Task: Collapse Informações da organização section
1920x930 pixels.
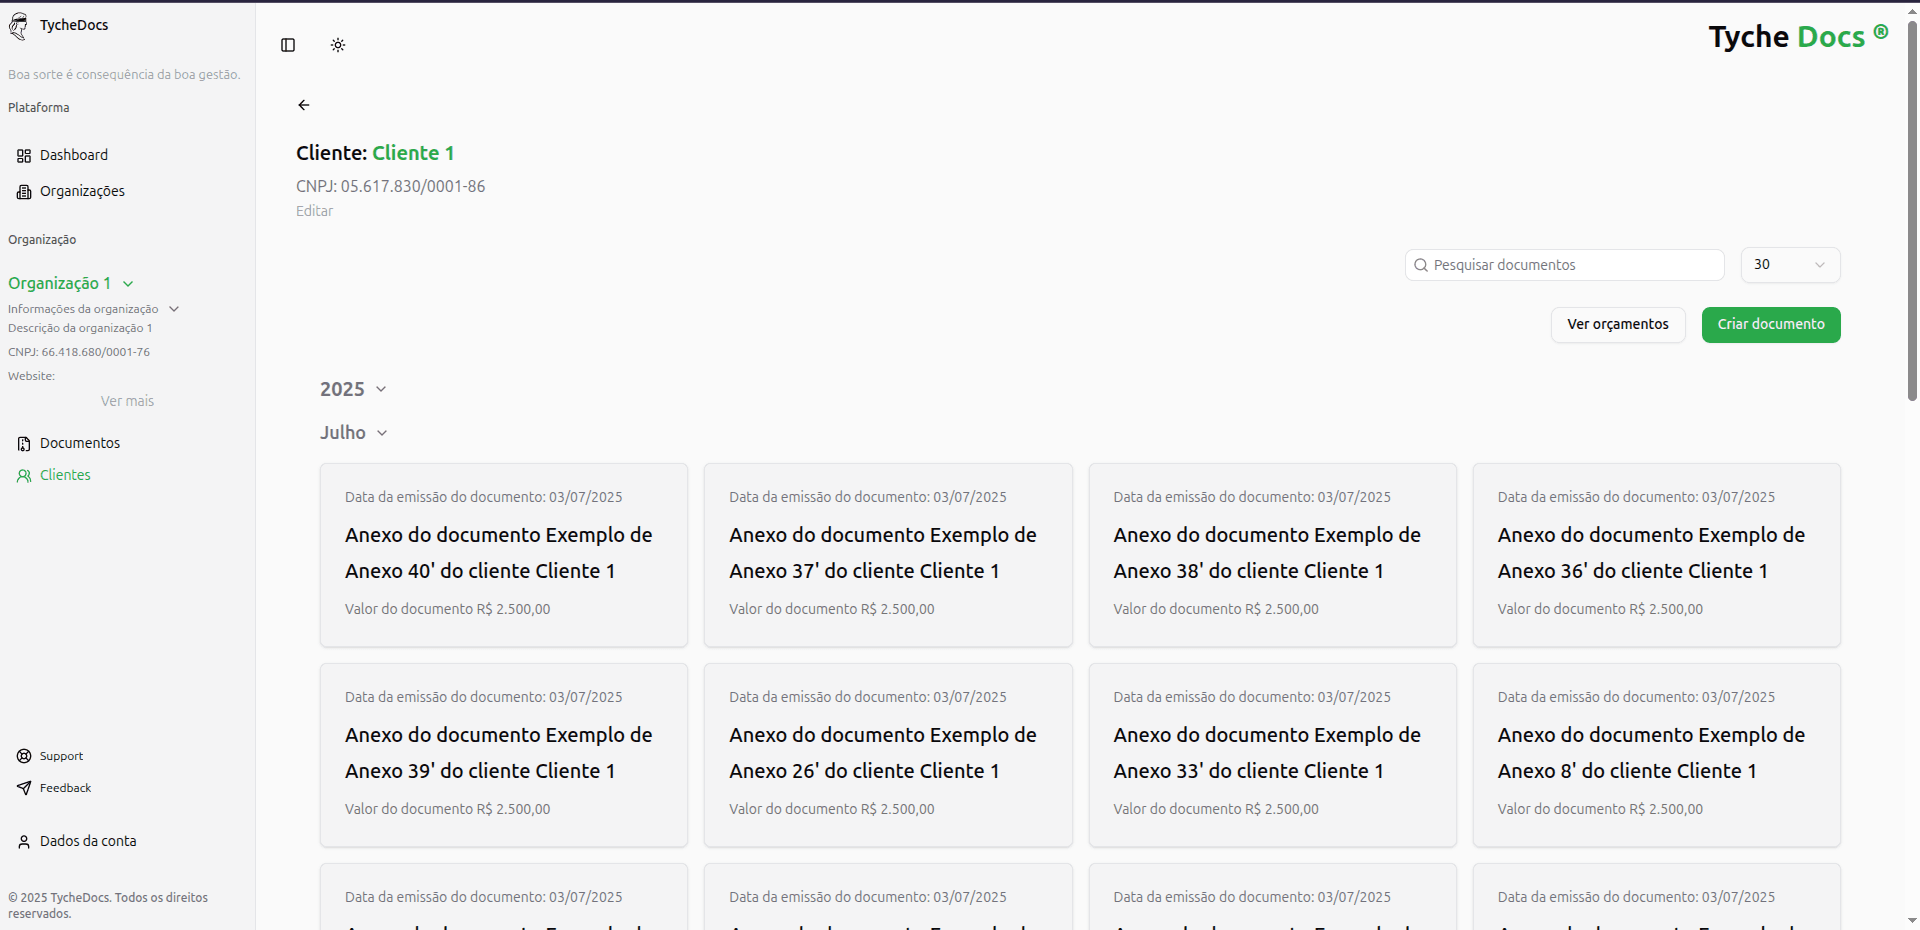Action: (x=174, y=309)
